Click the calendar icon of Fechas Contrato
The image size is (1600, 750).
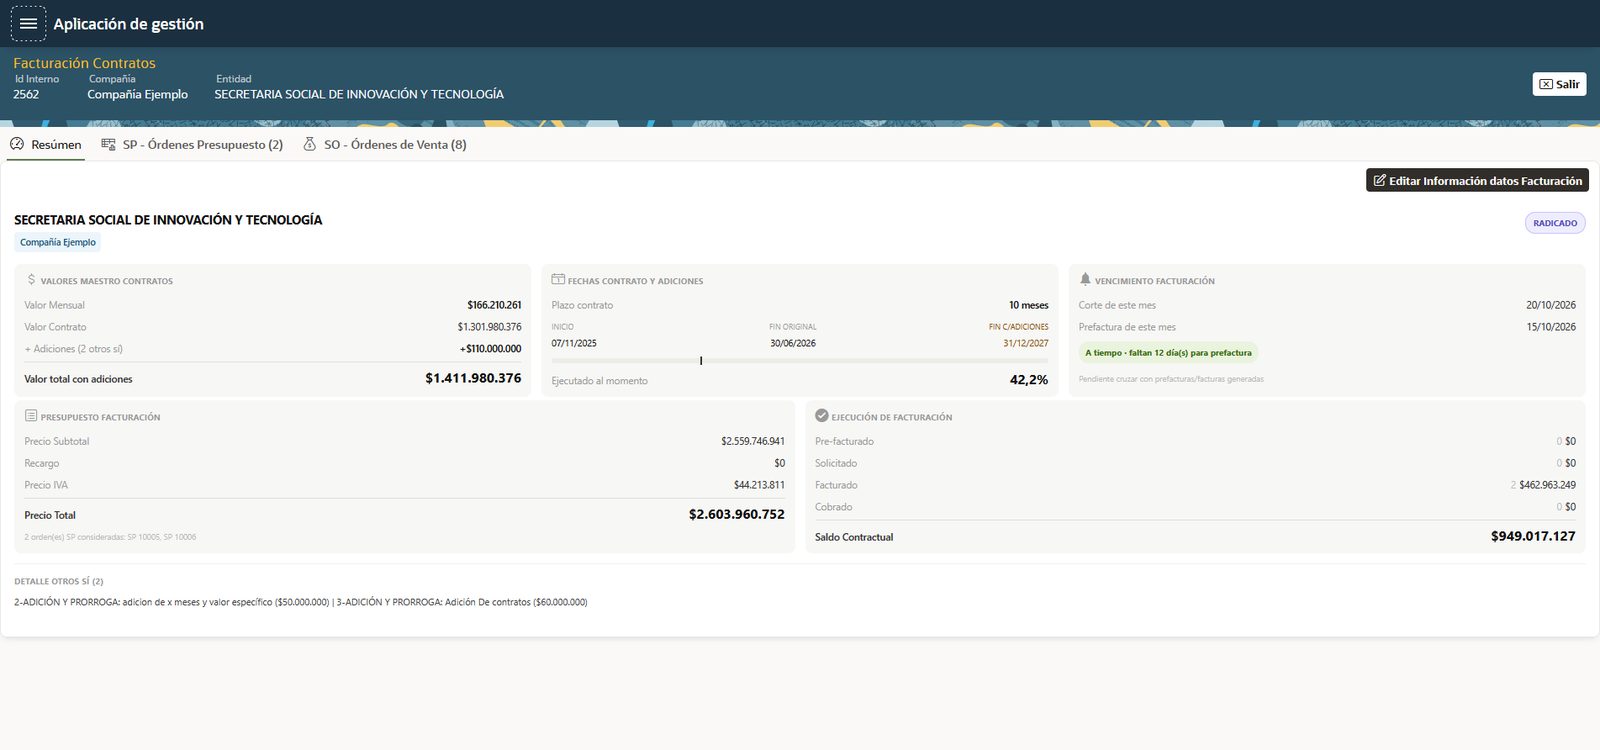point(558,280)
